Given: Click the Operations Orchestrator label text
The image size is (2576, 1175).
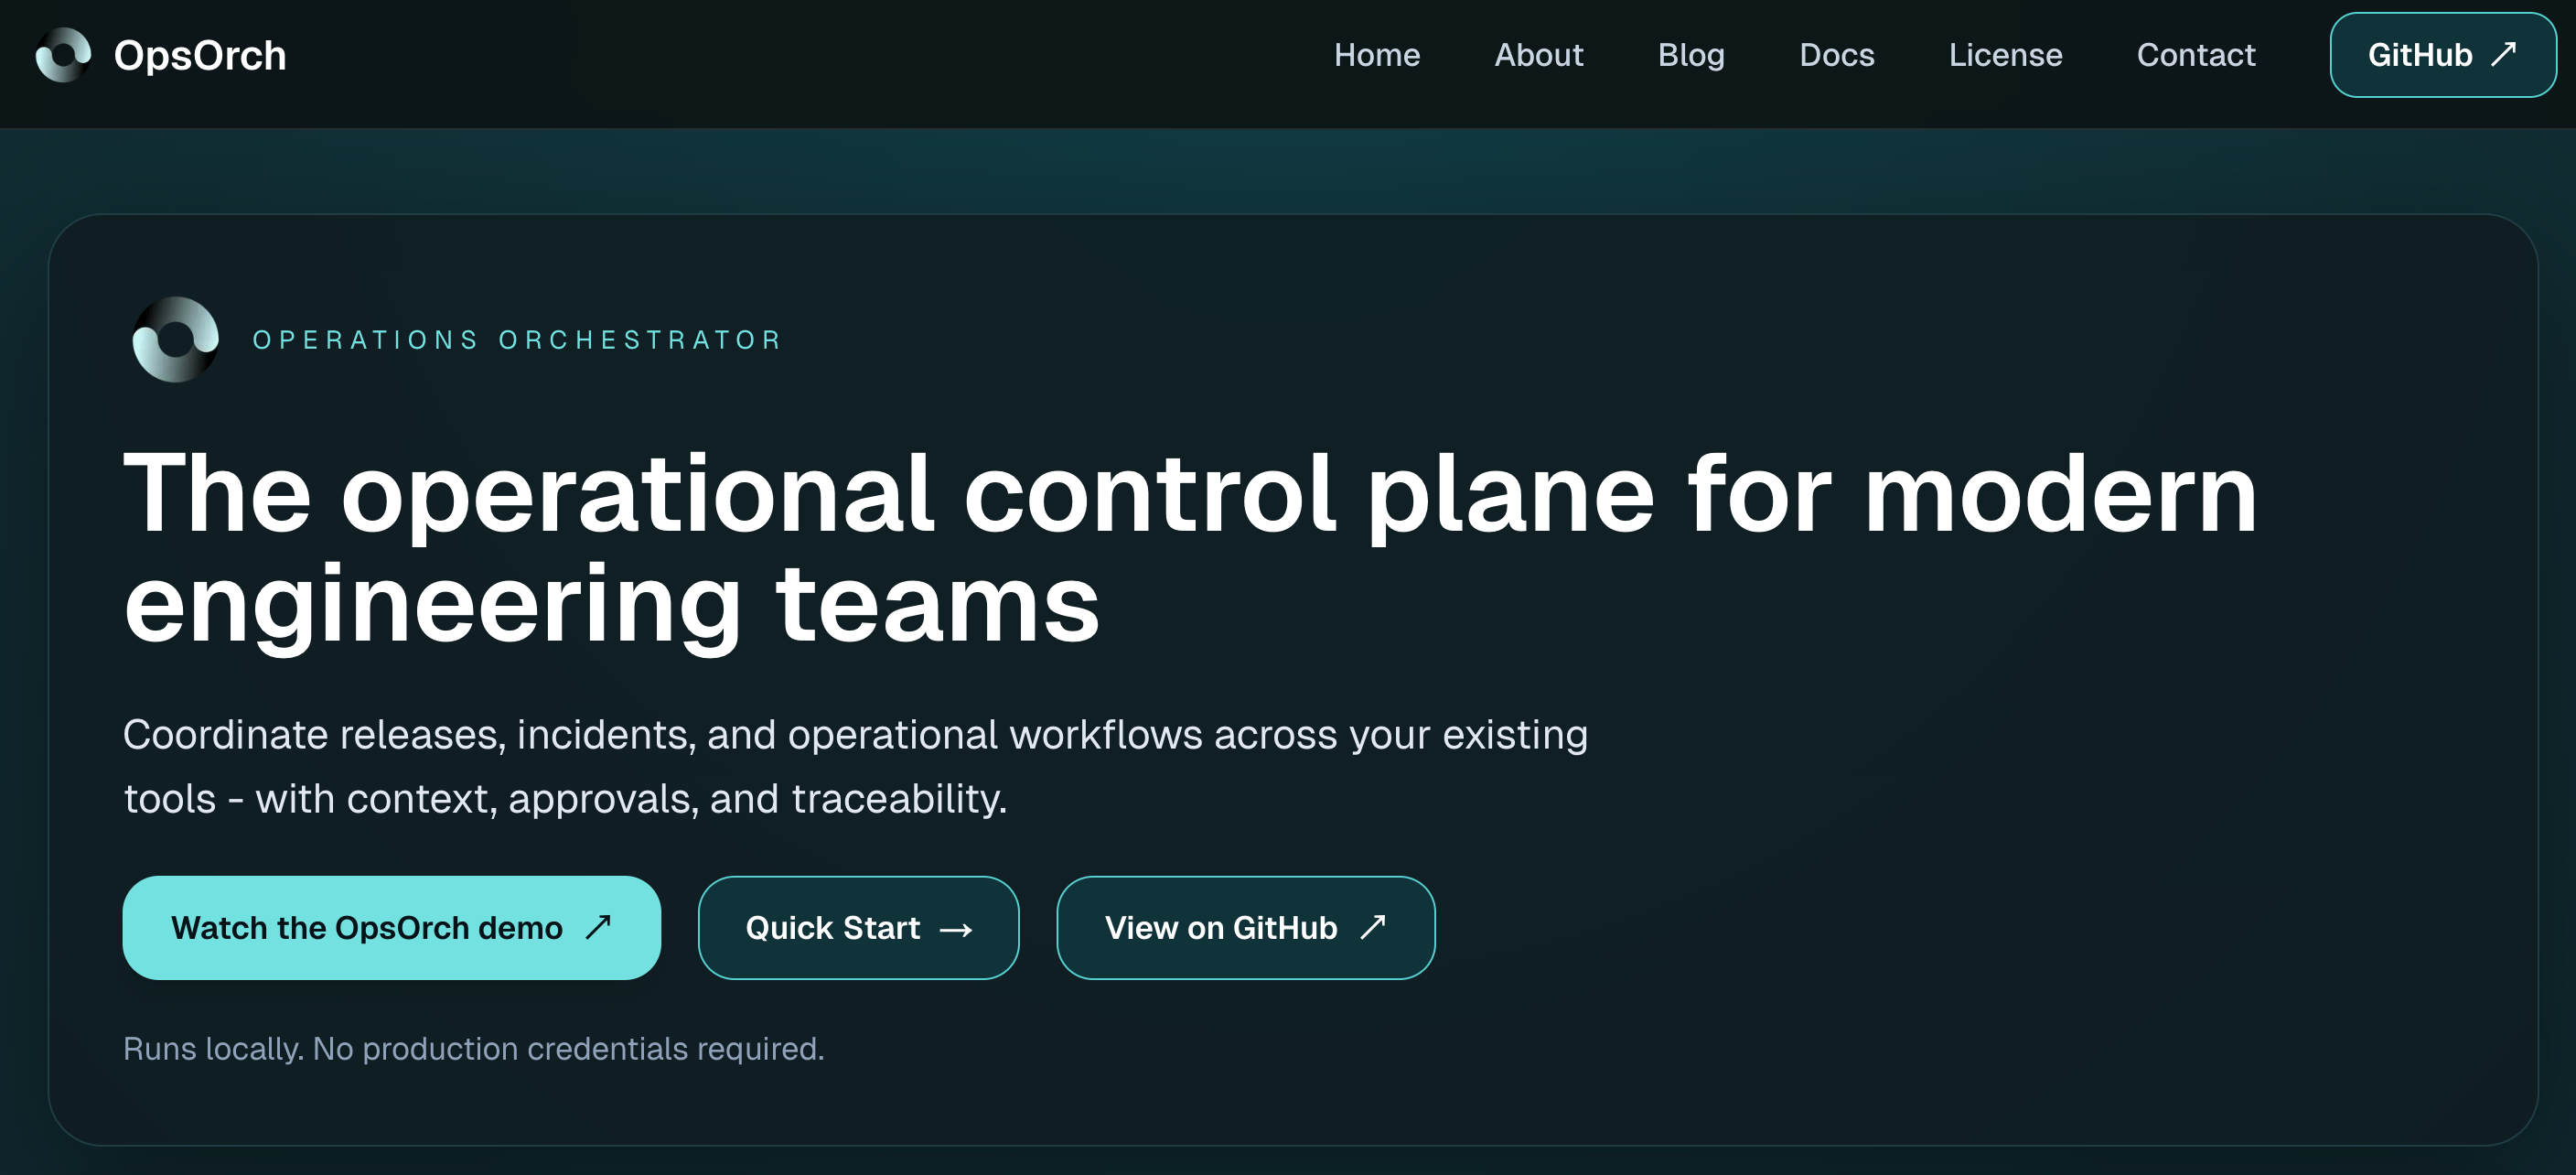Looking at the screenshot, I should pos(516,340).
